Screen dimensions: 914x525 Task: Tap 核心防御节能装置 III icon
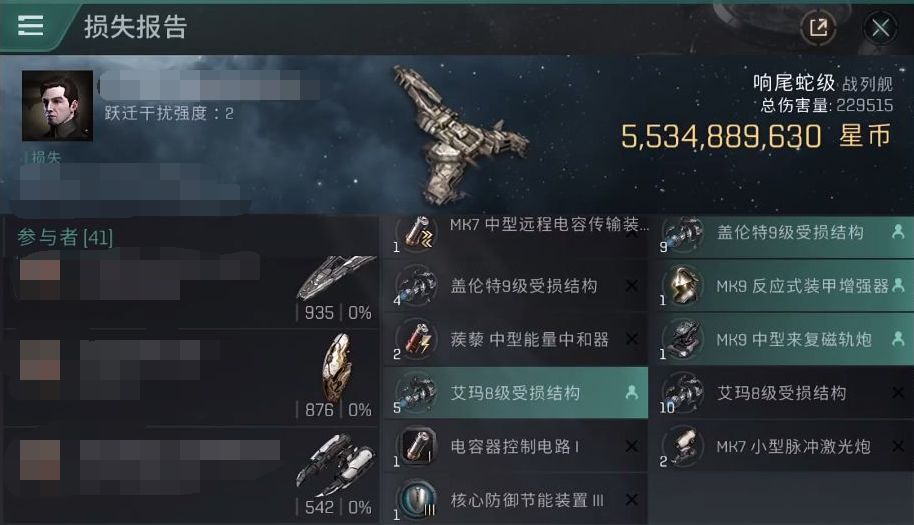pyautogui.click(x=417, y=500)
